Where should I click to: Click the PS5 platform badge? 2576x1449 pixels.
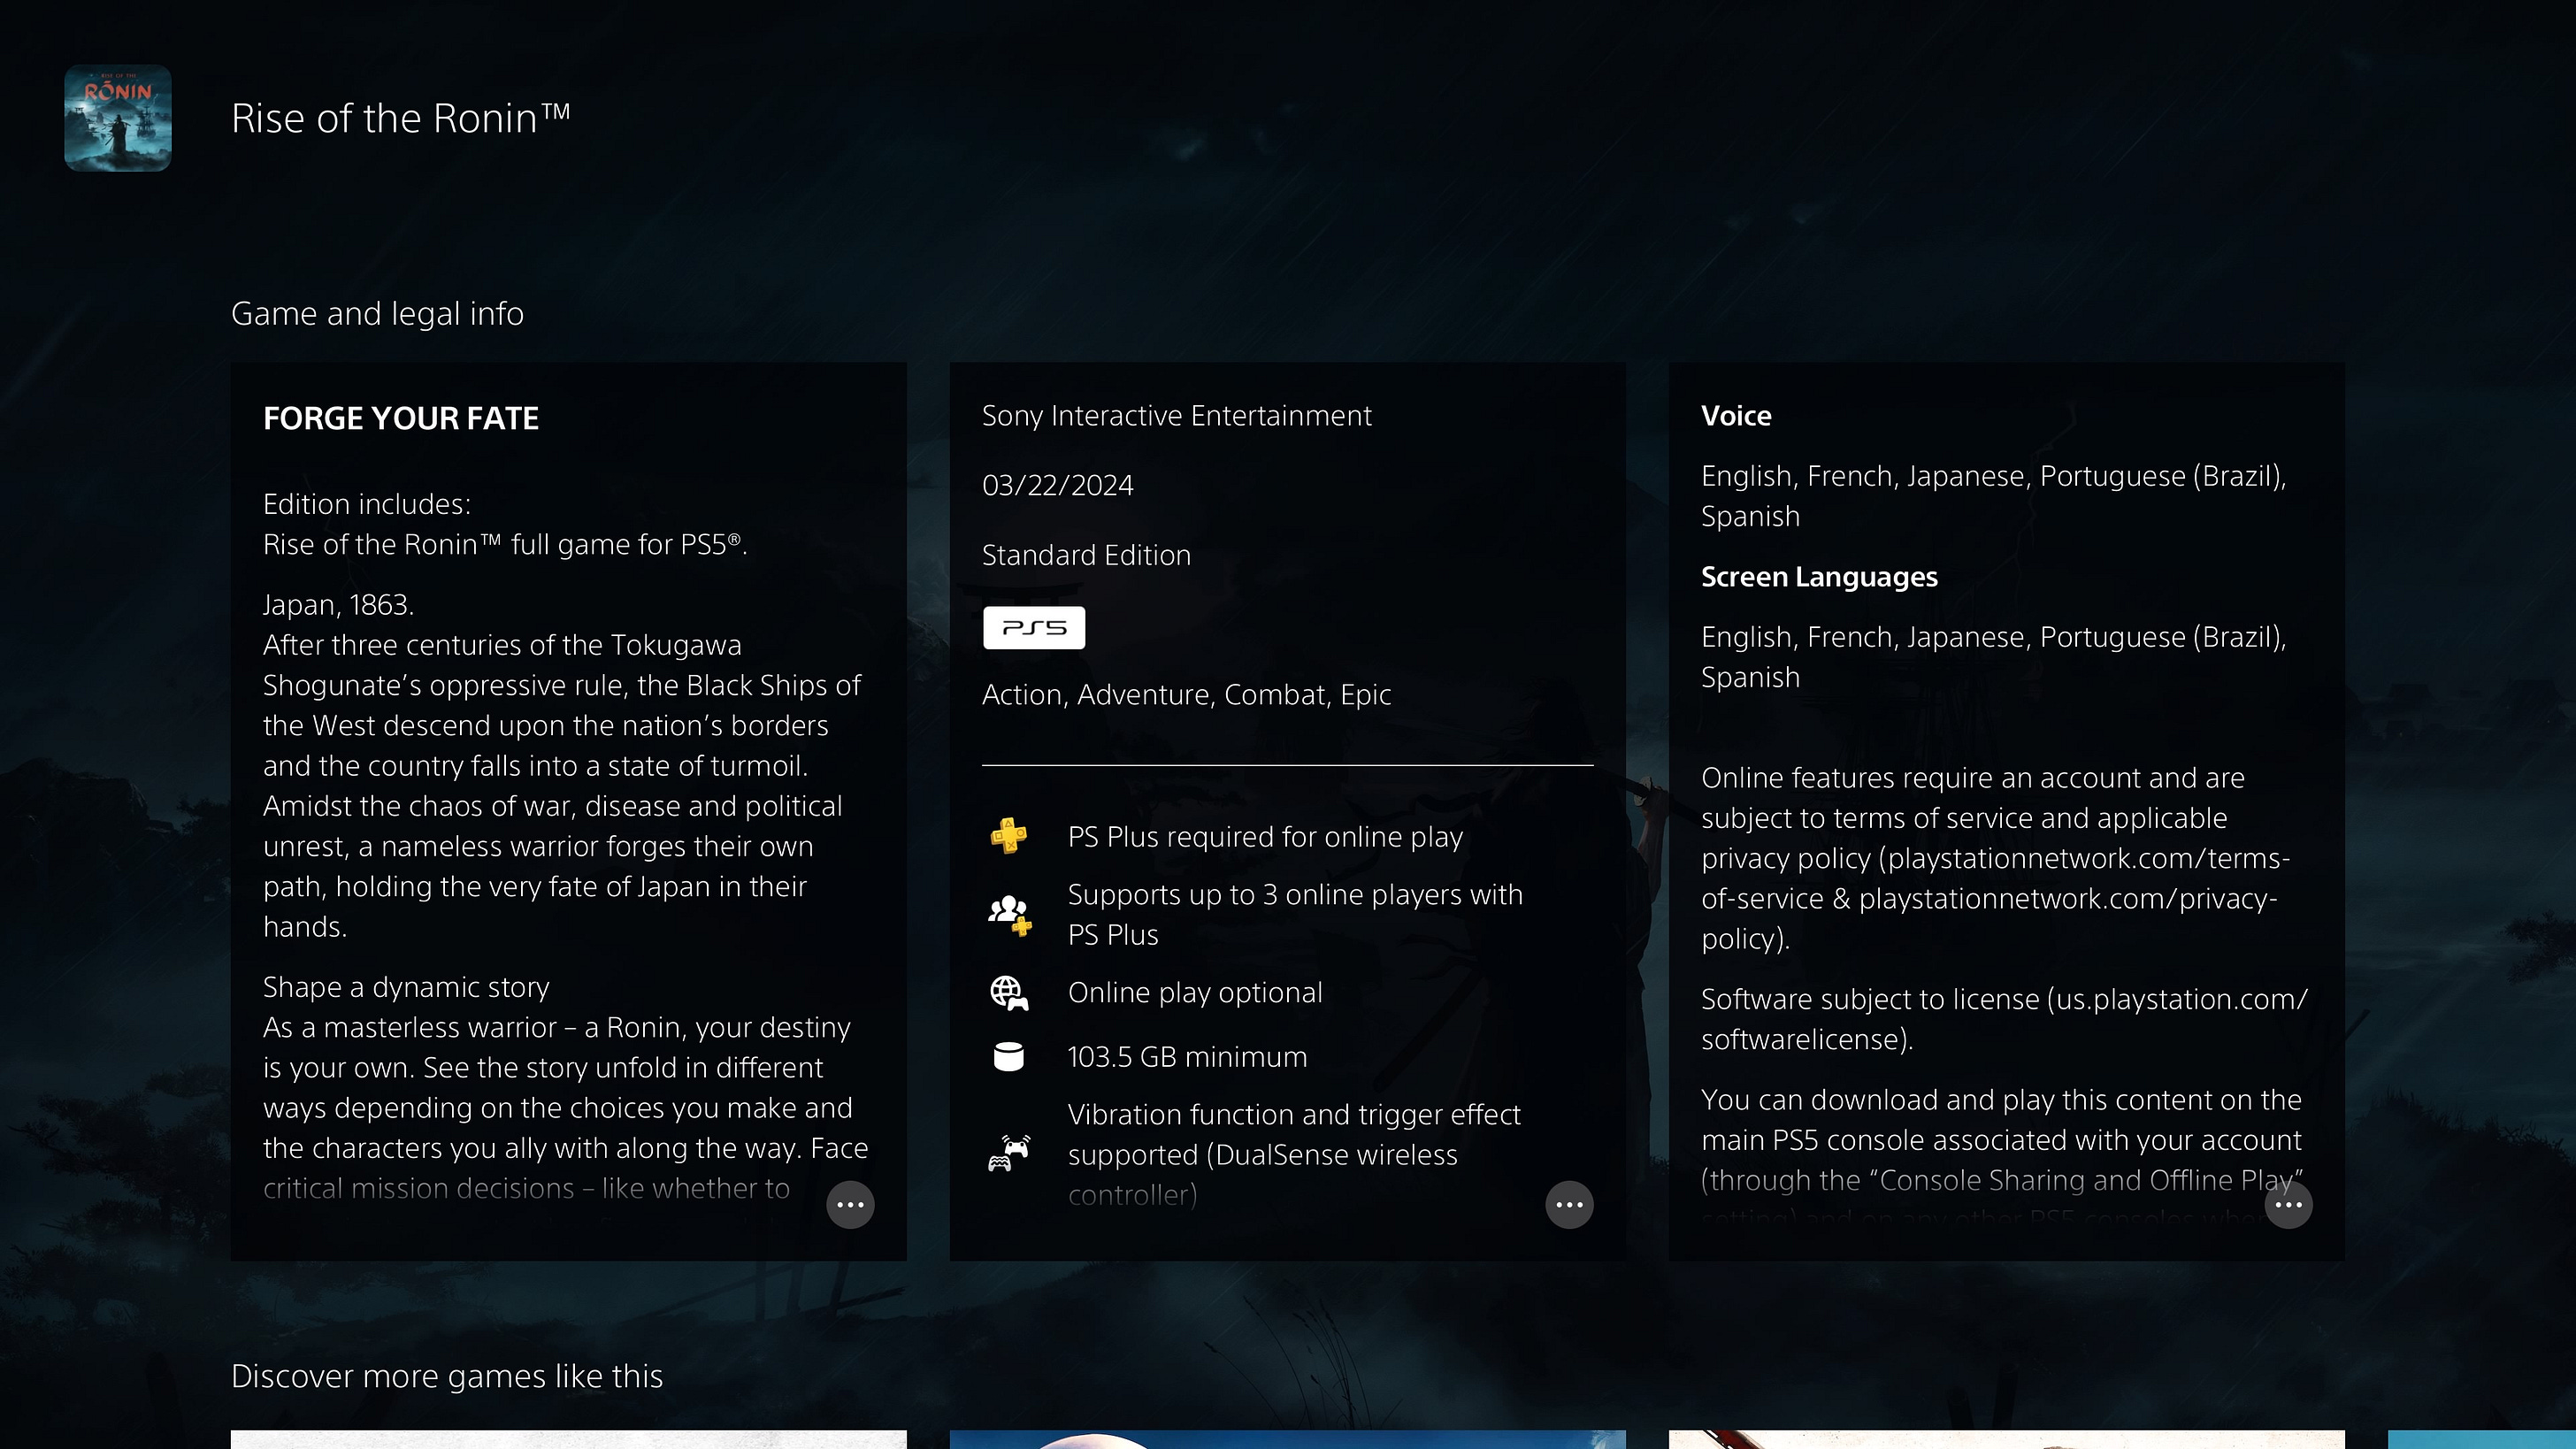point(1033,628)
